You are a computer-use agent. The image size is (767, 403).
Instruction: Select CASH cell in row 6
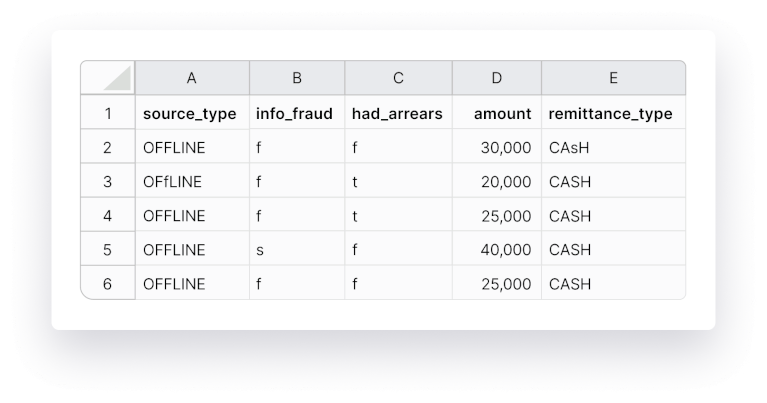(x=613, y=283)
